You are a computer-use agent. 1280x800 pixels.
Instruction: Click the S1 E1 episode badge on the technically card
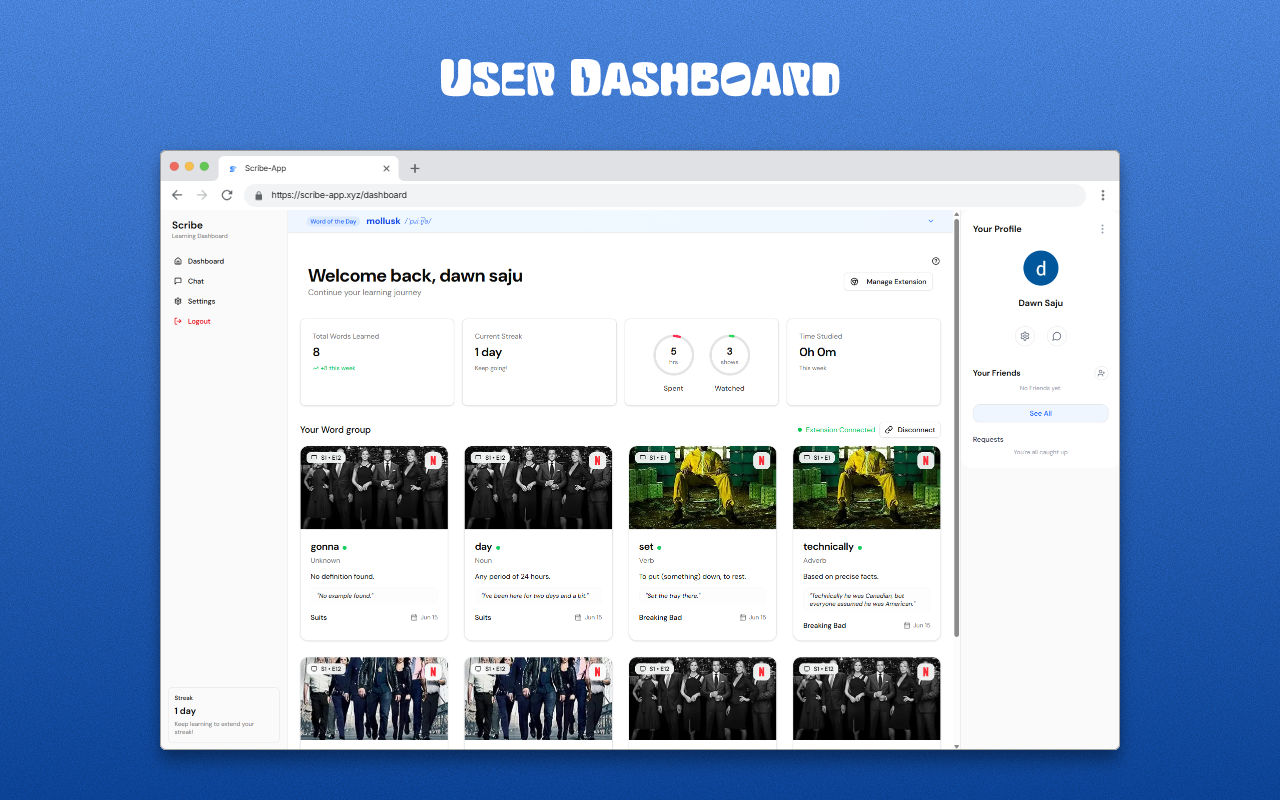click(x=817, y=457)
